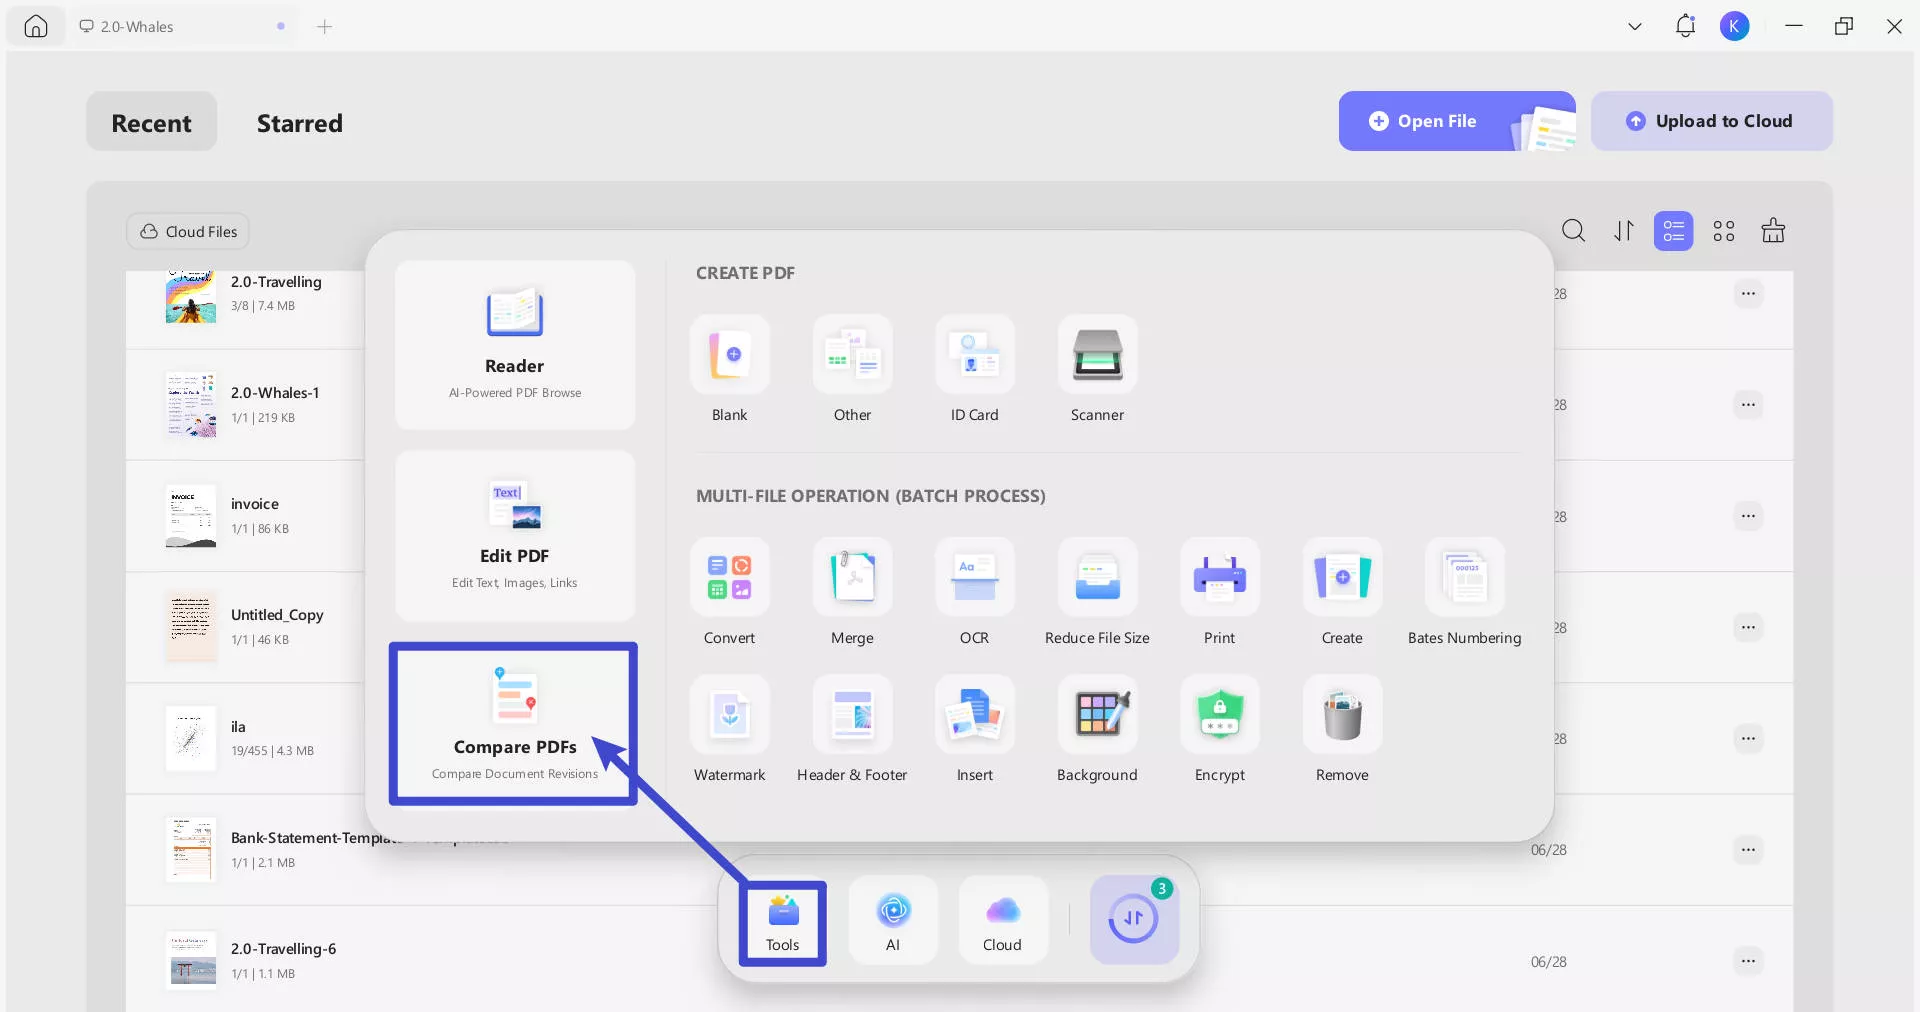This screenshot has height=1012, width=1920.
Task: Choose the Bates Numbering tool
Action: click(1464, 578)
